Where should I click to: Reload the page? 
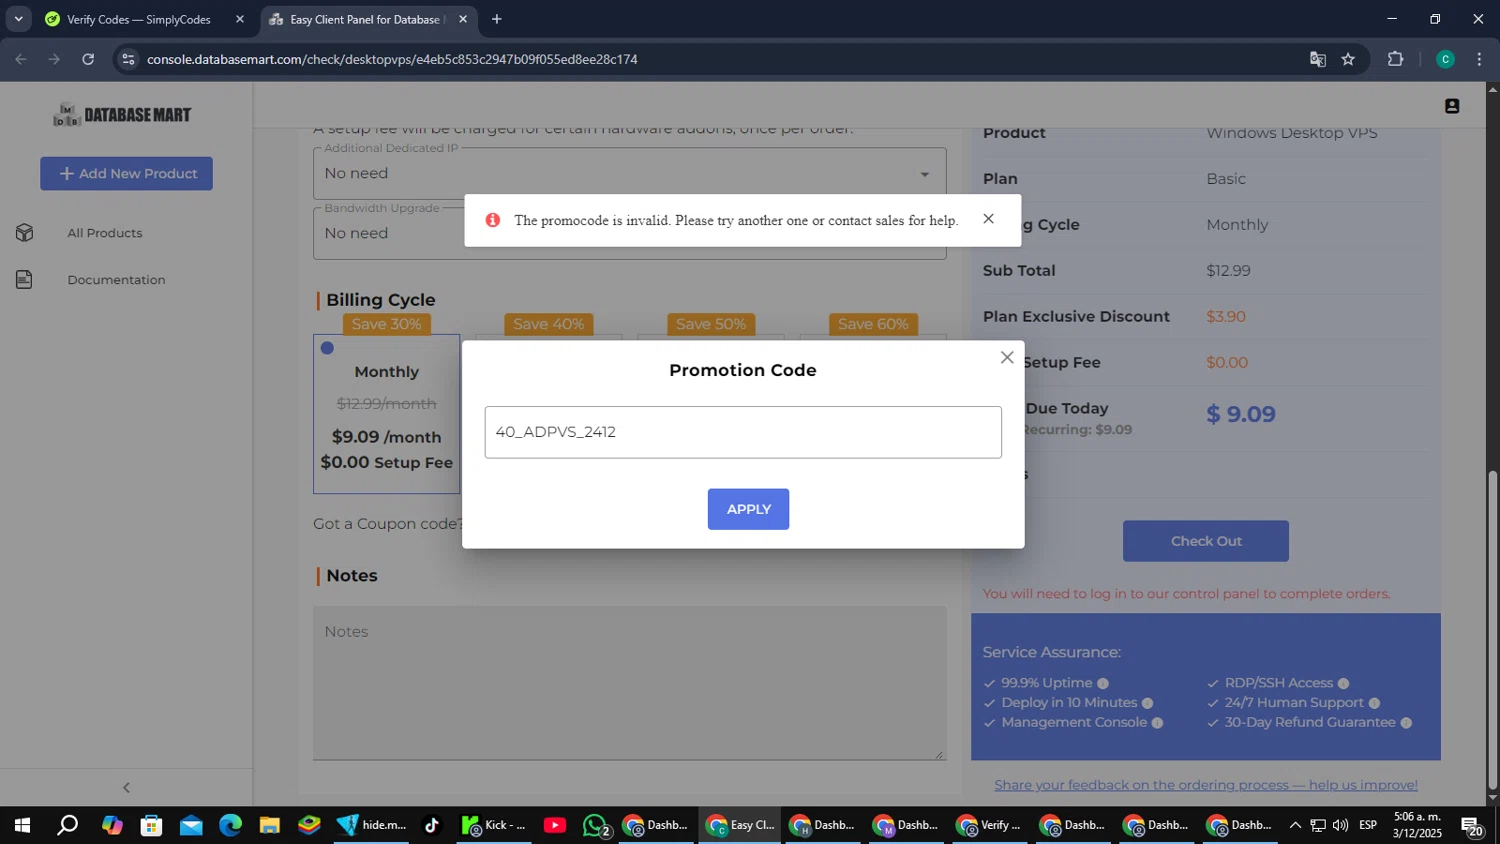[88, 59]
